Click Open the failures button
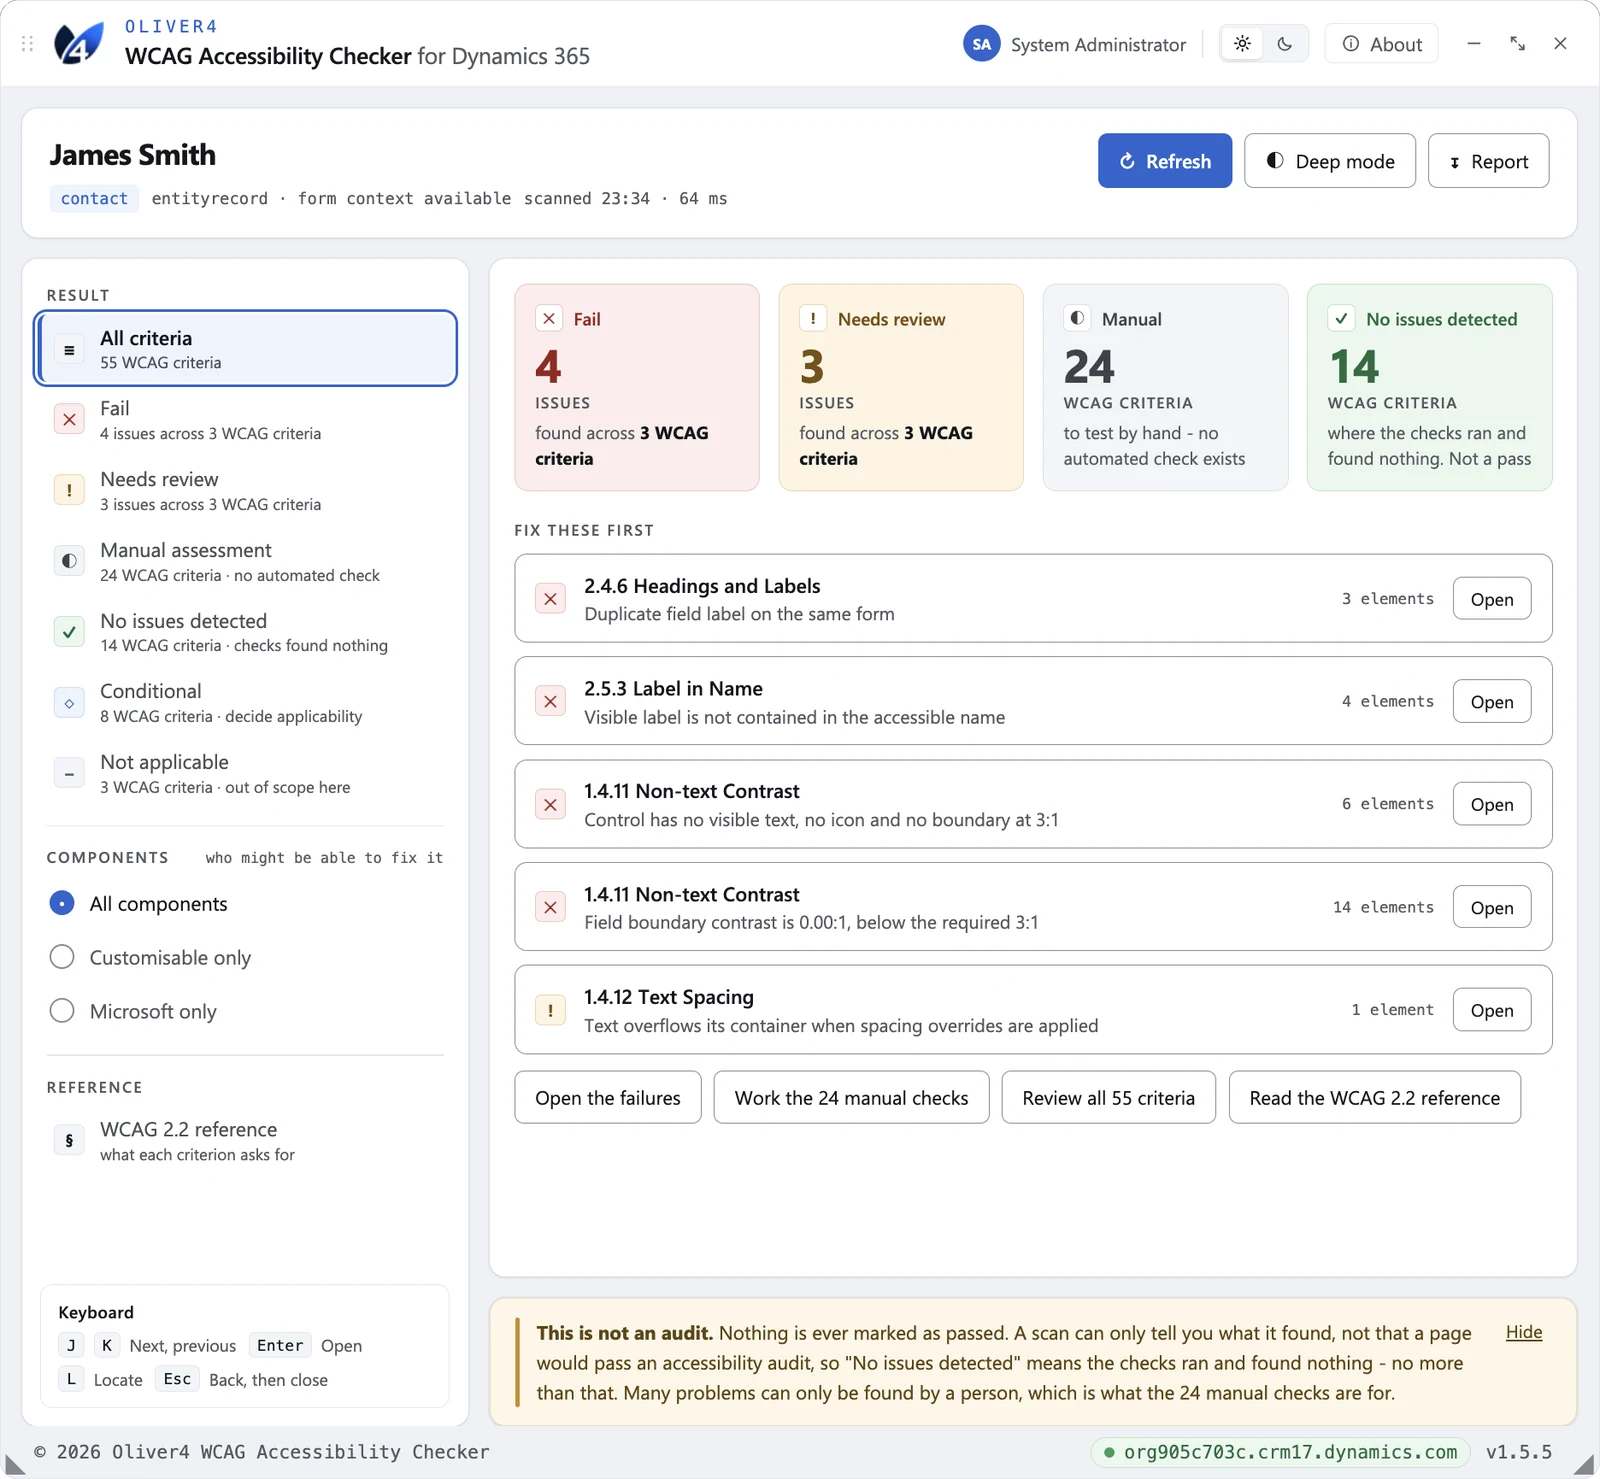Viewport: 1600px width, 1479px height. 608,1098
